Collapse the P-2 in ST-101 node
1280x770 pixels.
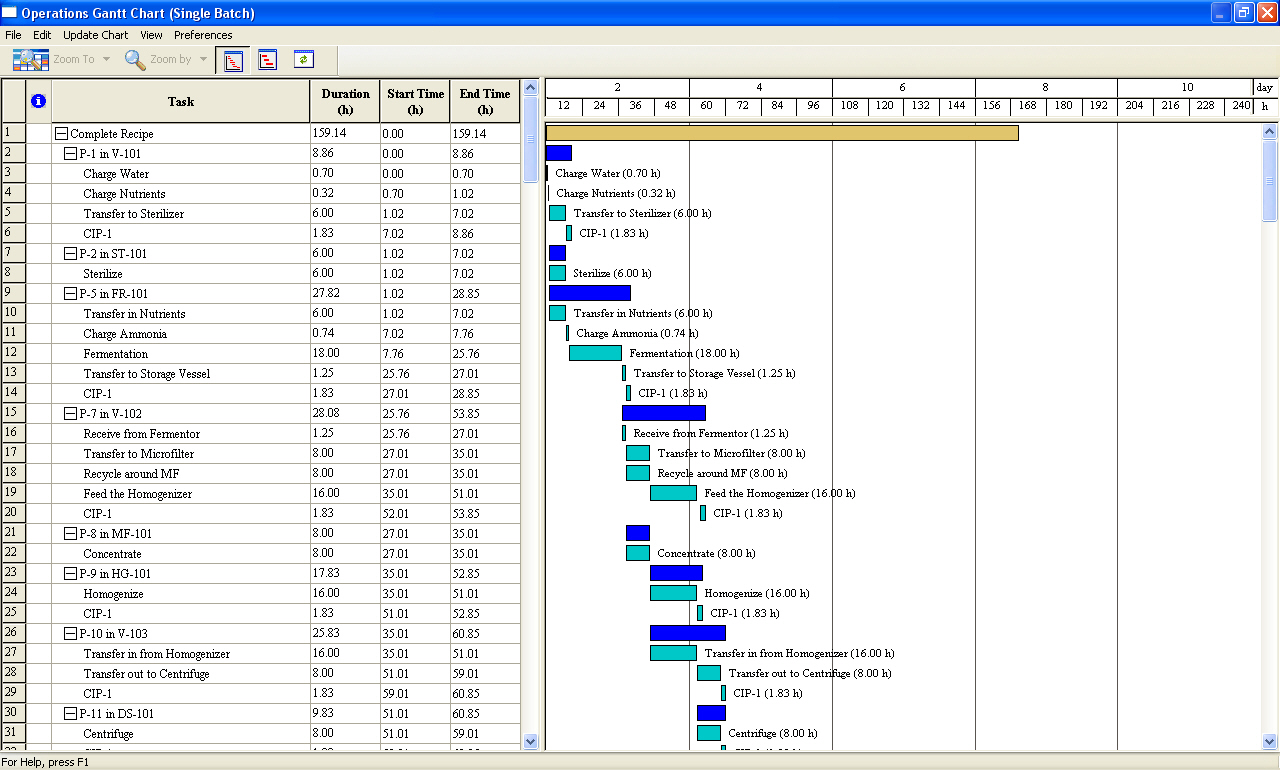[71, 254]
